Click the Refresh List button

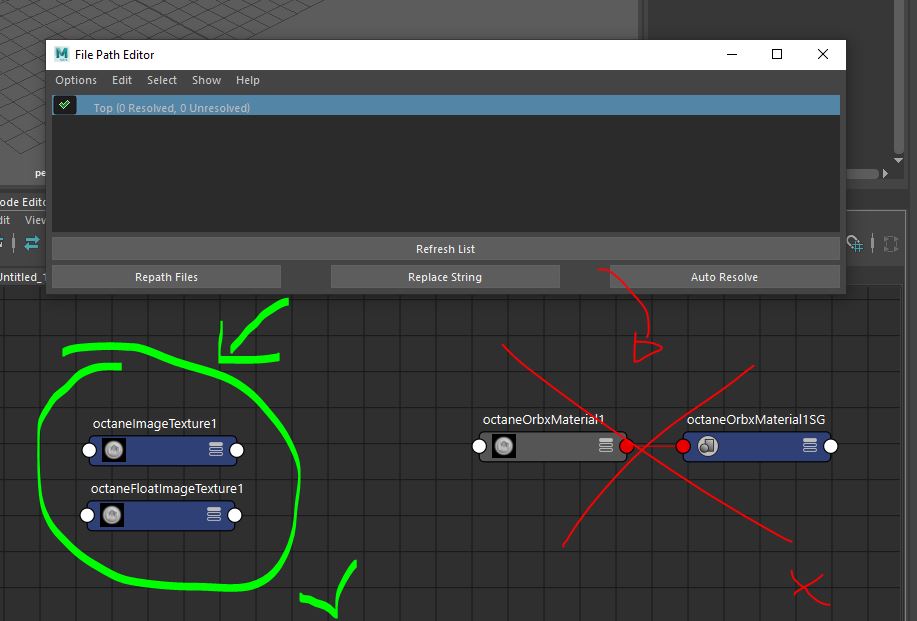click(446, 249)
